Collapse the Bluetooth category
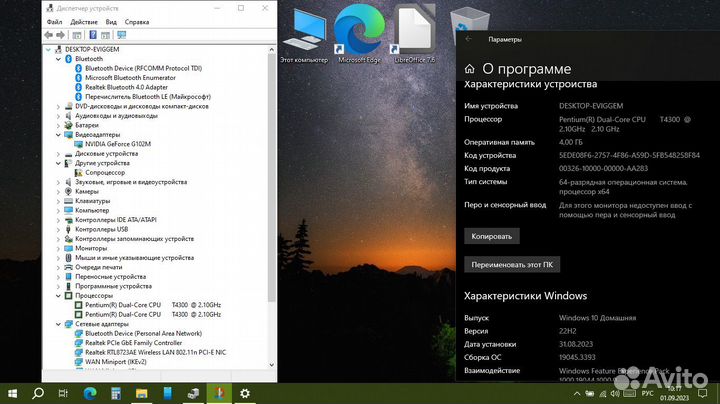 pos(58,59)
